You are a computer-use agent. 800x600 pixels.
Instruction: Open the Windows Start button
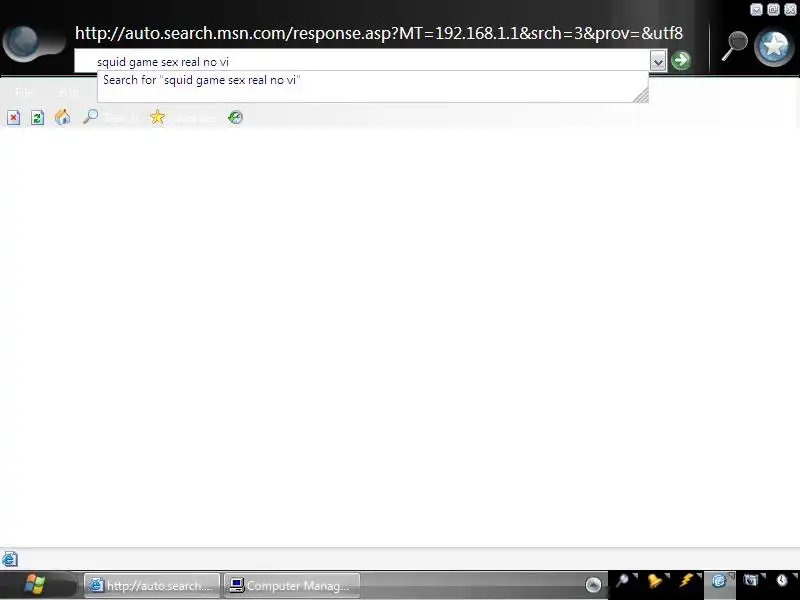pyautogui.click(x=35, y=584)
